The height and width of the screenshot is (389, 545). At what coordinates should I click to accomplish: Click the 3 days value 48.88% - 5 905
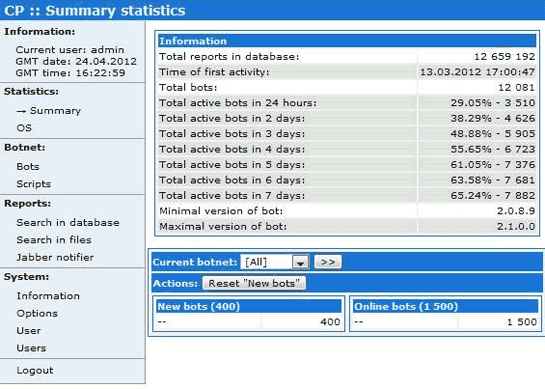click(493, 133)
